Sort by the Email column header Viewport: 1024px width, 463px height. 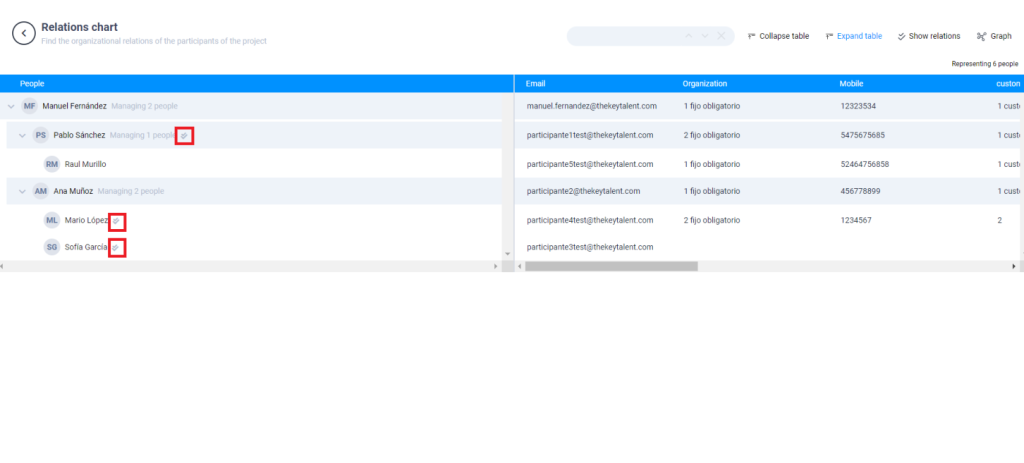[x=536, y=84]
